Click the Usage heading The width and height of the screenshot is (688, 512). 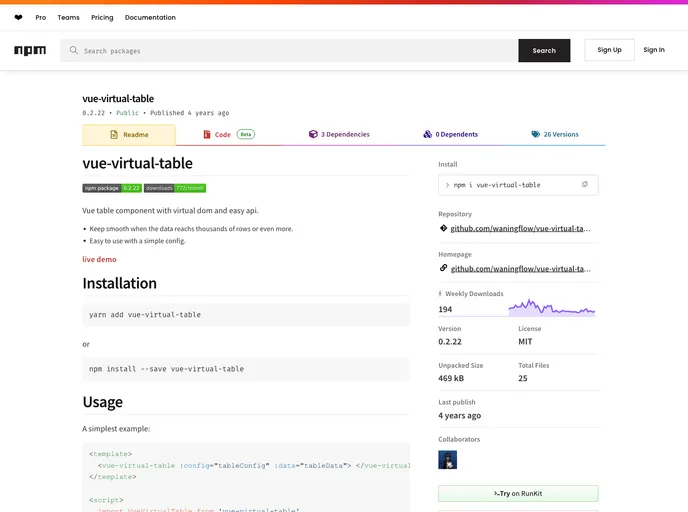pyautogui.click(x=103, y=402)
